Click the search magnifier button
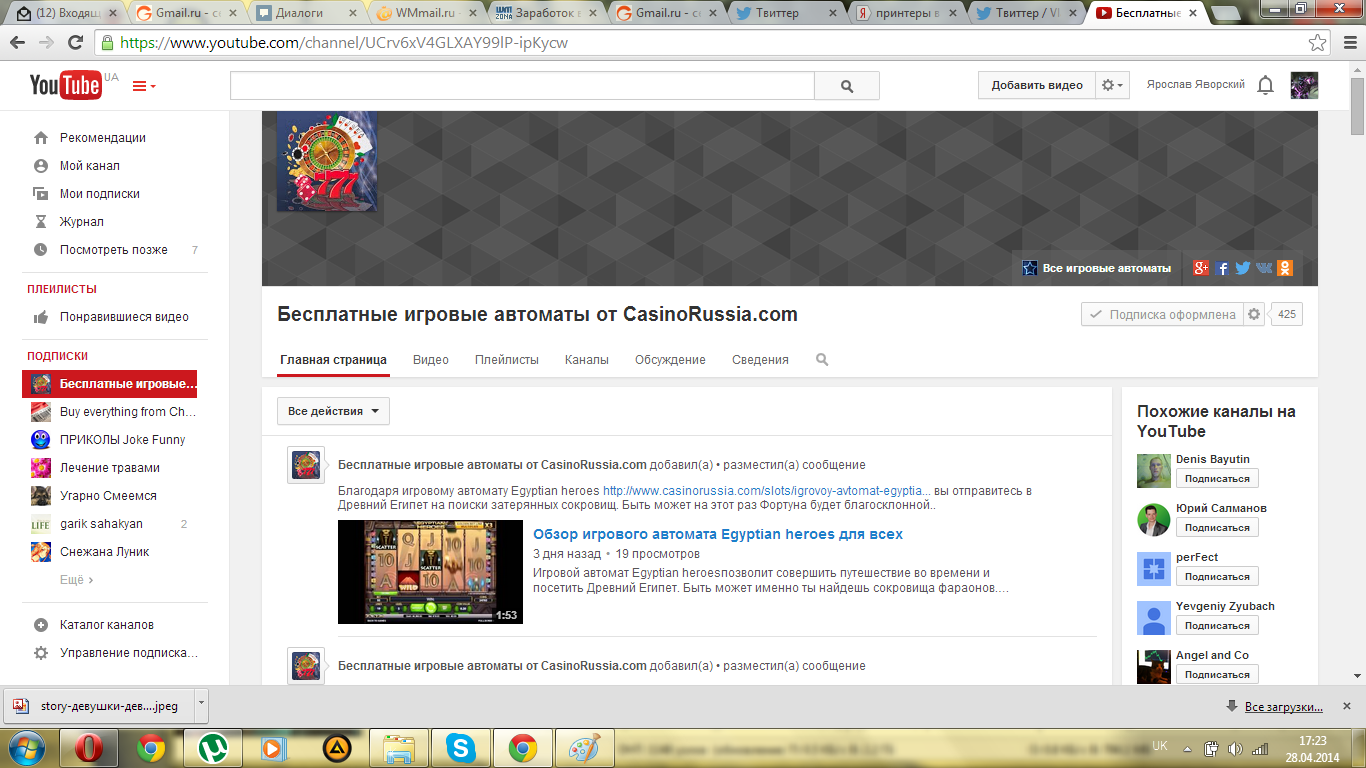1366x768 pixels. click(847, 86)
